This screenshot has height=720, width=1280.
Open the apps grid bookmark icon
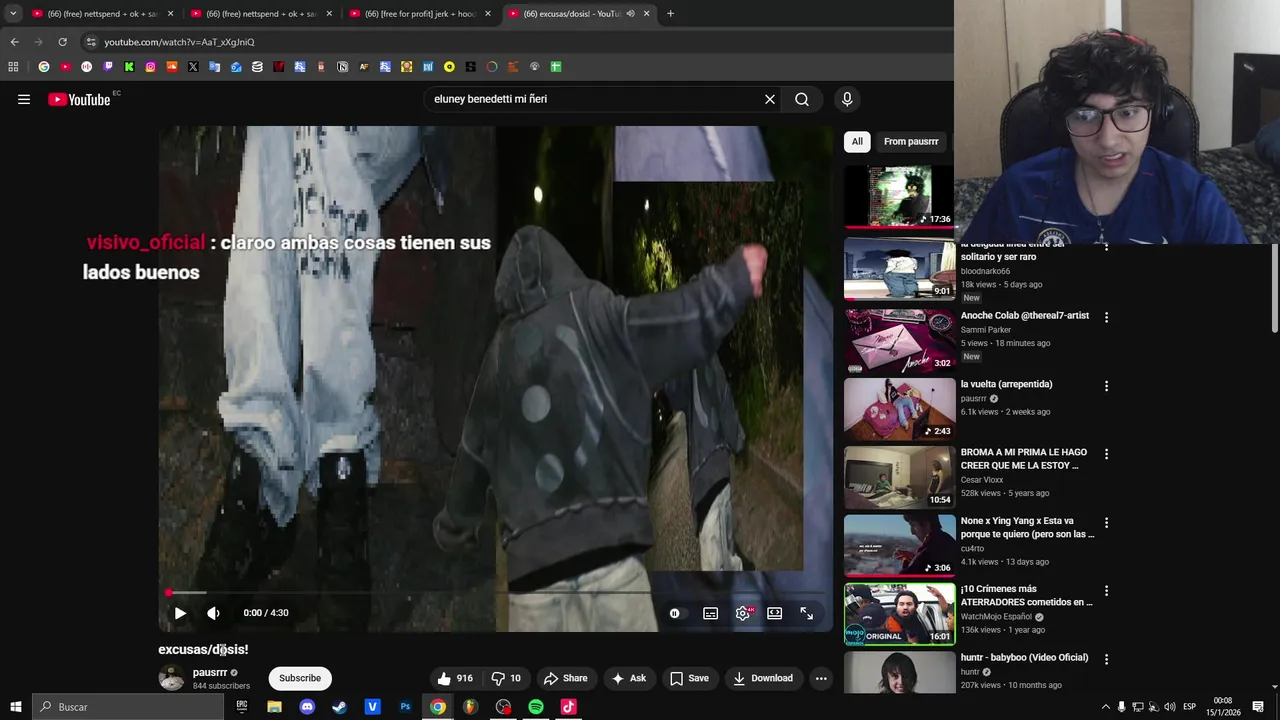tap(13, 67)
